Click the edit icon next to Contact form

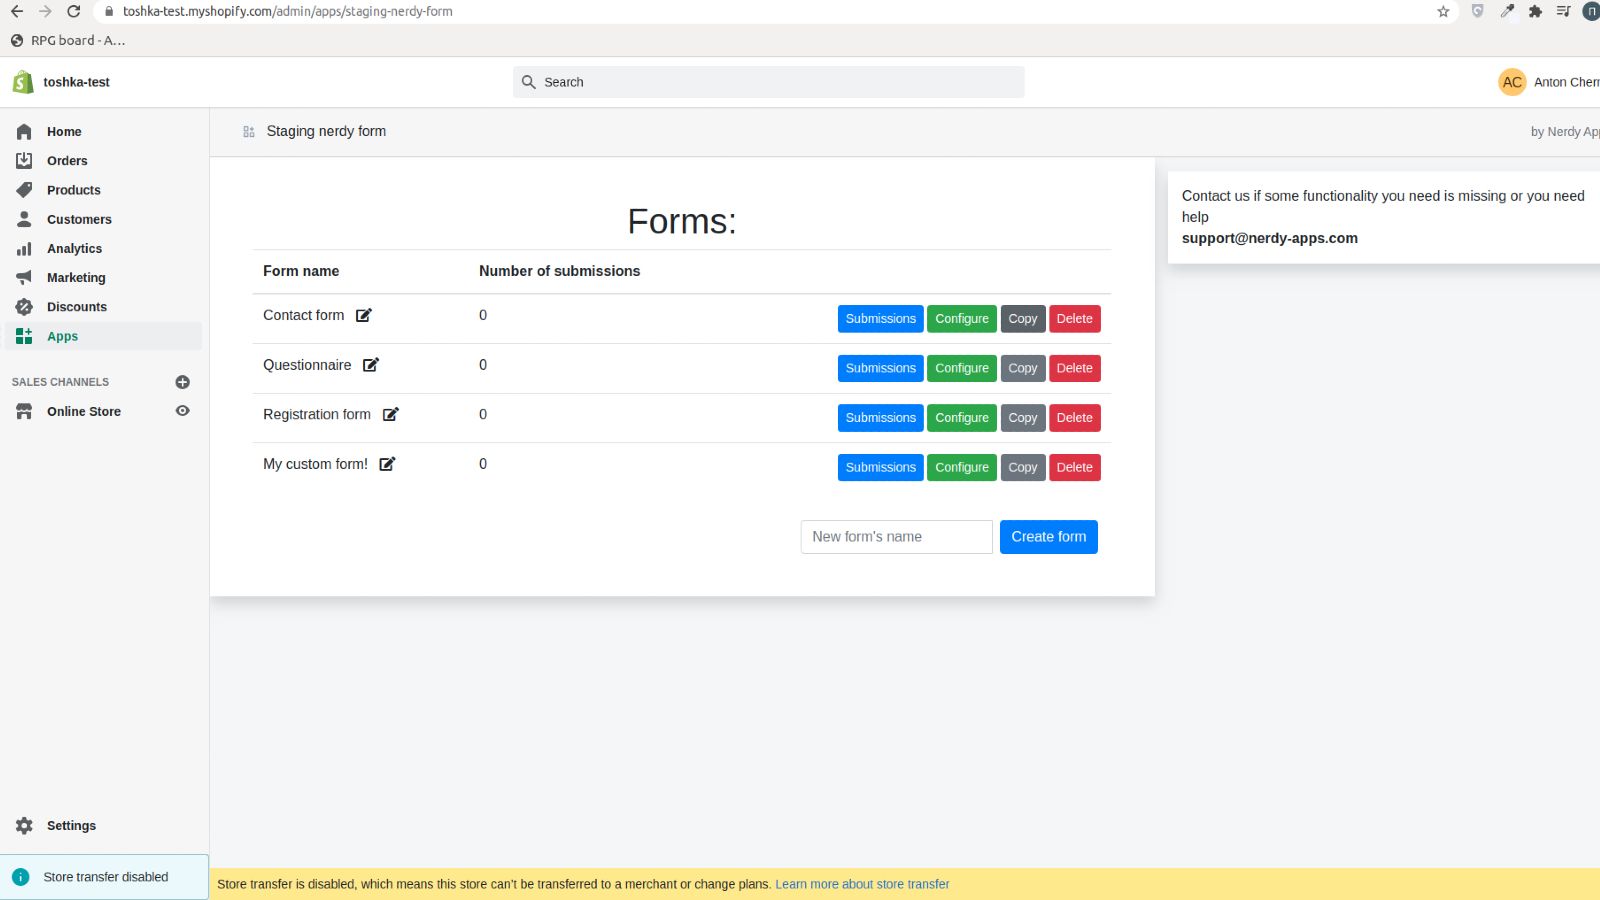coord(364,315)
